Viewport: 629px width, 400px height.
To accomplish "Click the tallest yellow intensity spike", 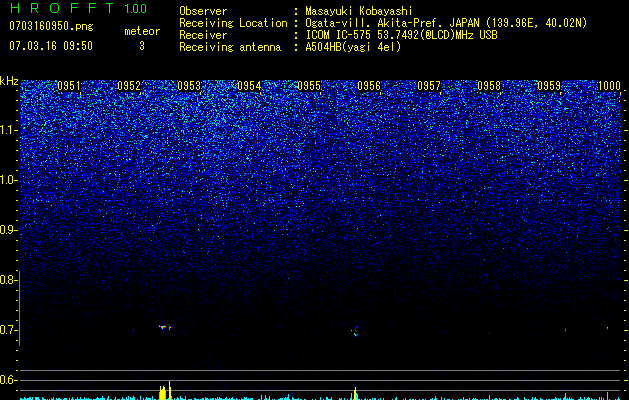I will click(170, 390).
